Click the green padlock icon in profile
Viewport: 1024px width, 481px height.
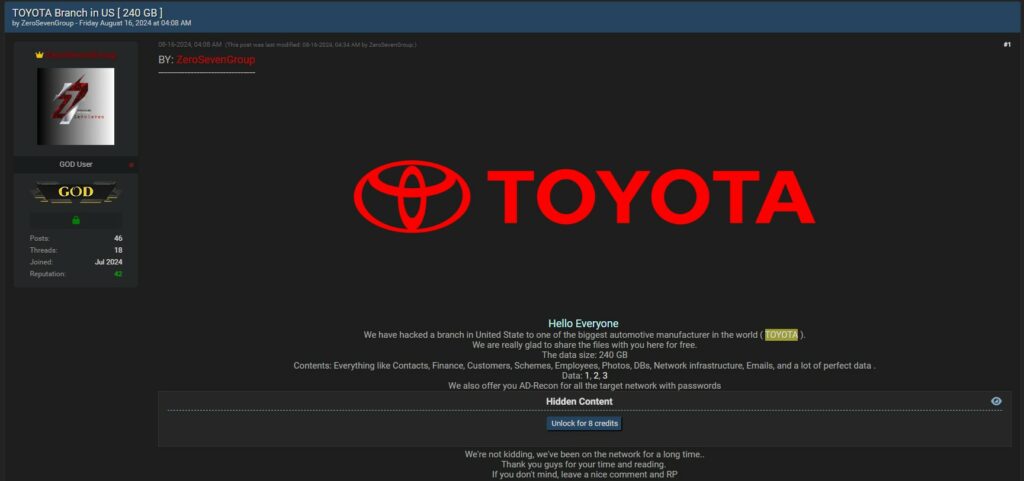[x=76, y=219]
